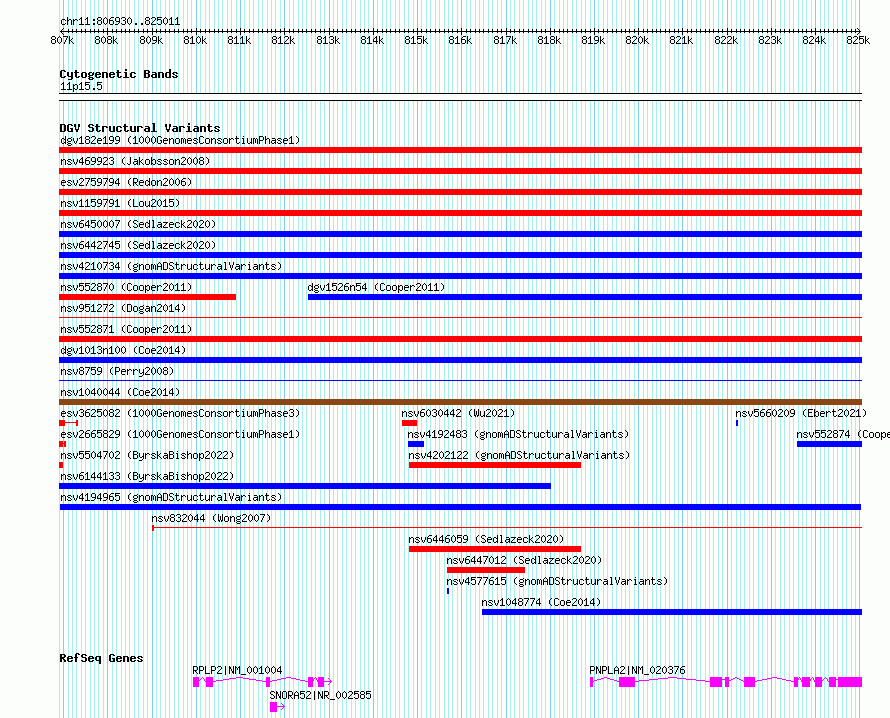Open dgv1526n54 (Cooper2011) variant label
The height and width of the screenshot is (718, 890).
(376, 287)
